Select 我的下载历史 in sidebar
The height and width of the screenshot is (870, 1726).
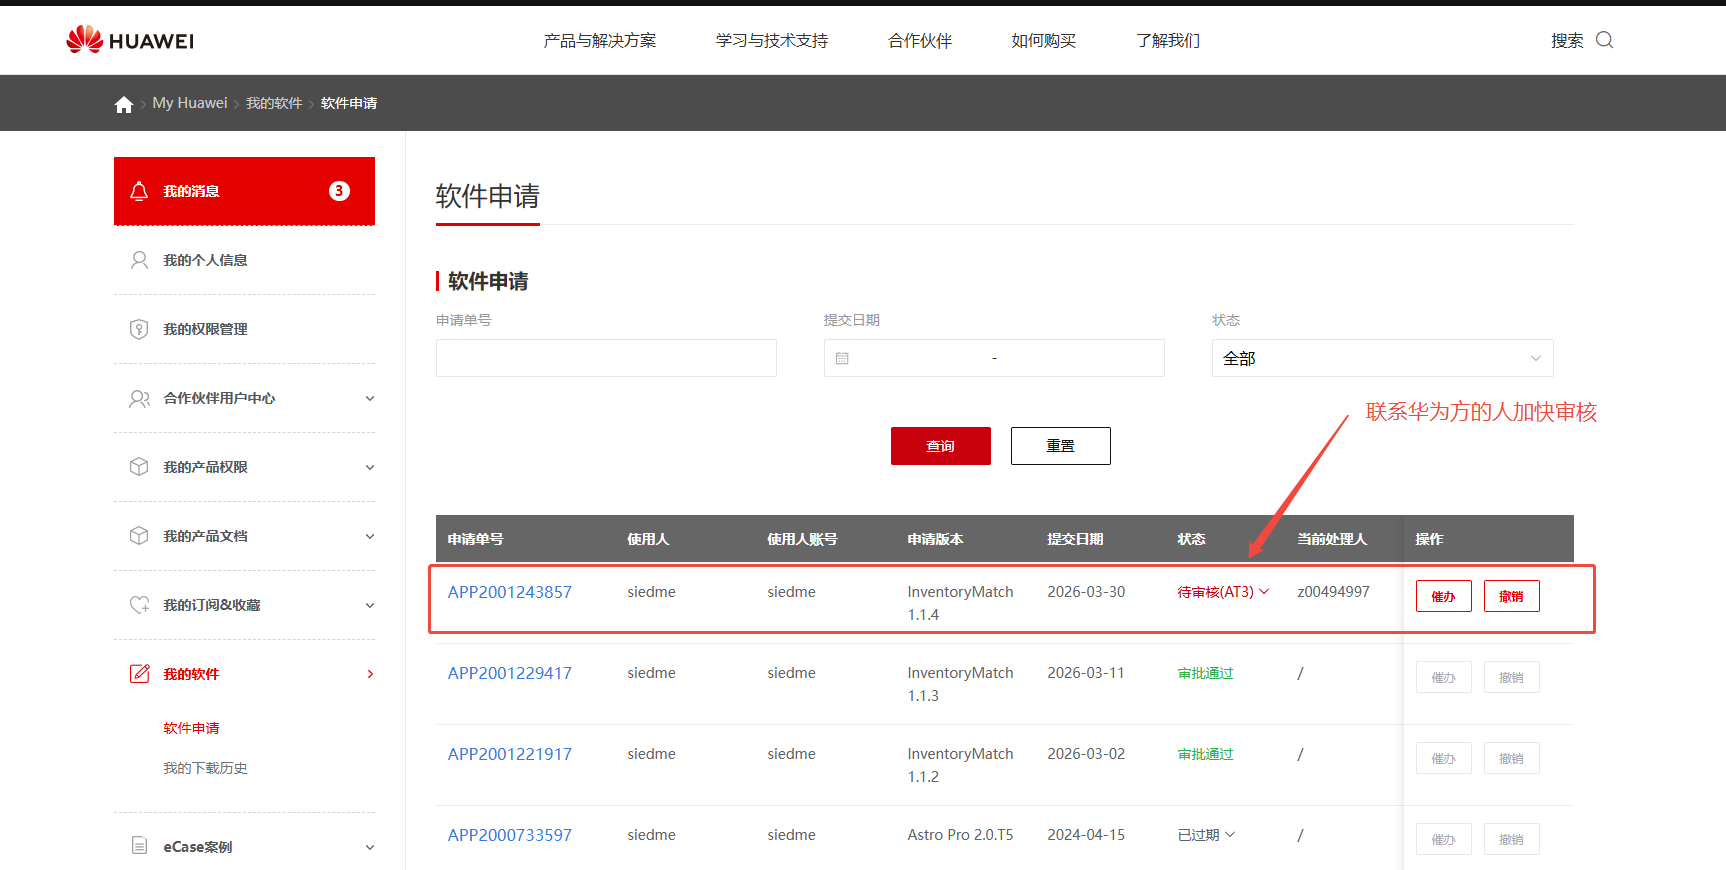click(205, 768)
